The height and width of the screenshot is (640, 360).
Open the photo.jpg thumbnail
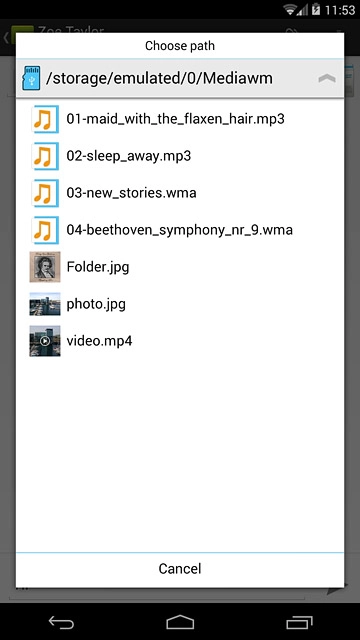pos(45,304)
